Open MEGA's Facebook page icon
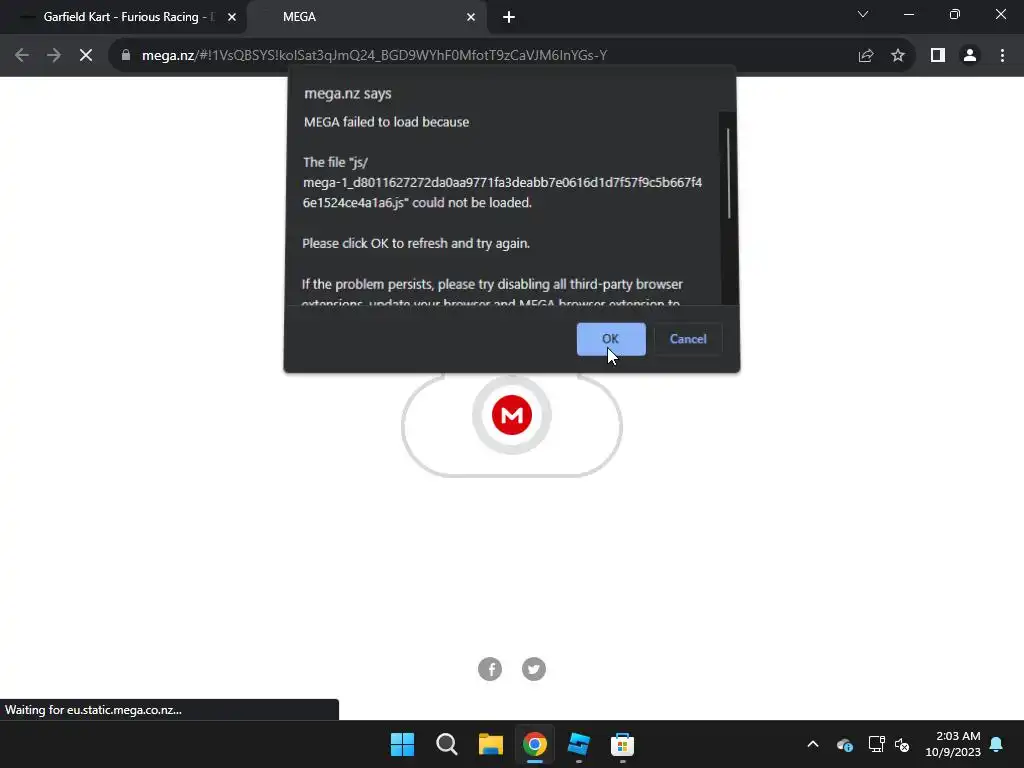Viewport: 1024px width, 768px height. (490, 669)
